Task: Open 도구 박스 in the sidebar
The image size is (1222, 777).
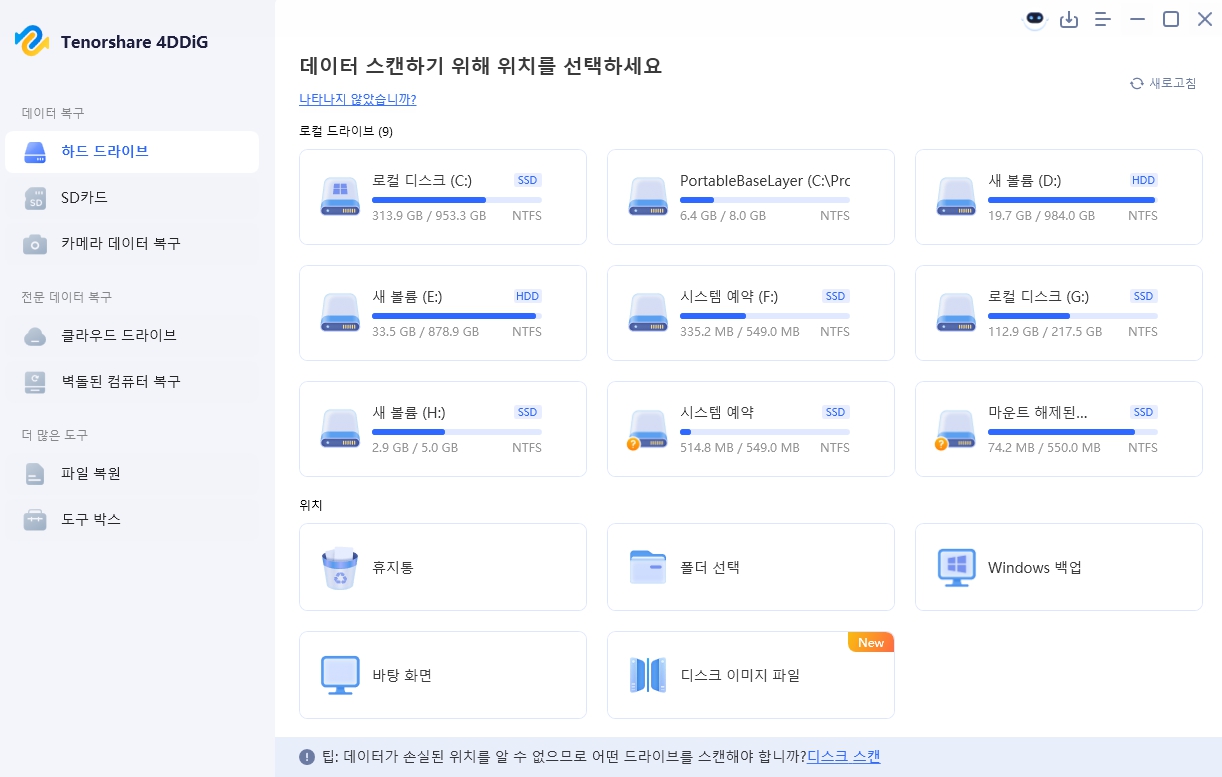Action: coord(131,520)
